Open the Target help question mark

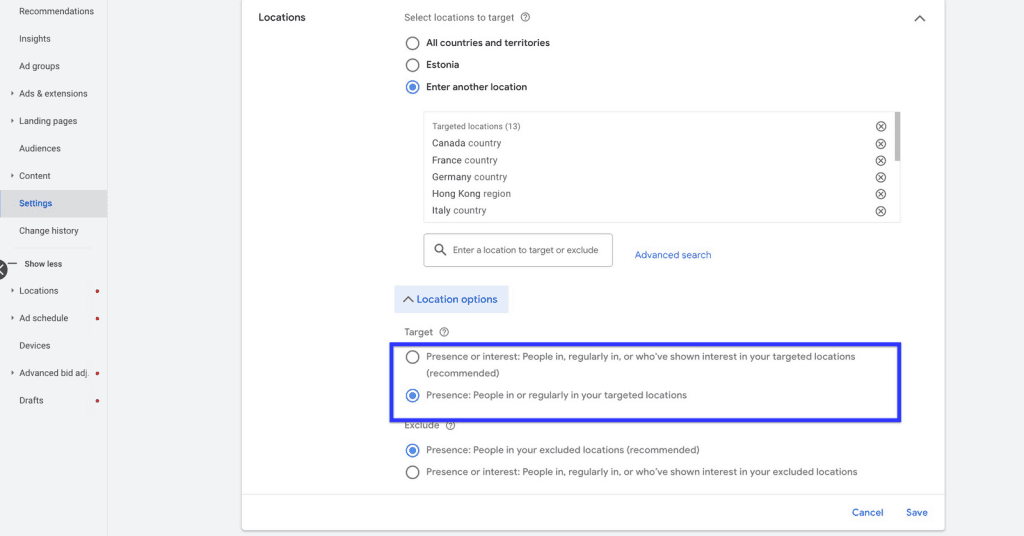pyautogui.click(x=444, y=332)
